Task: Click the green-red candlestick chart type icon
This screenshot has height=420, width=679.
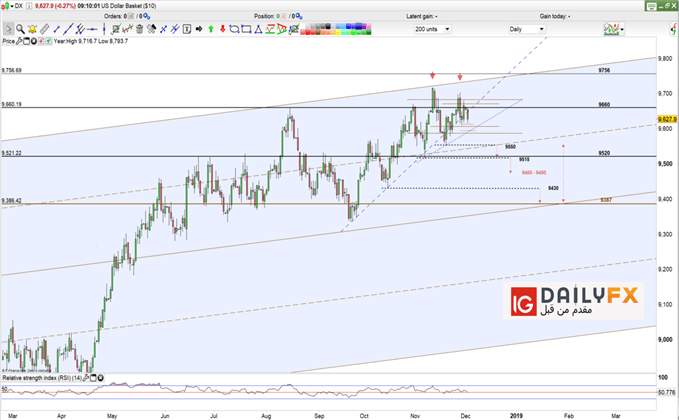Action: click(x=6, y=6)
